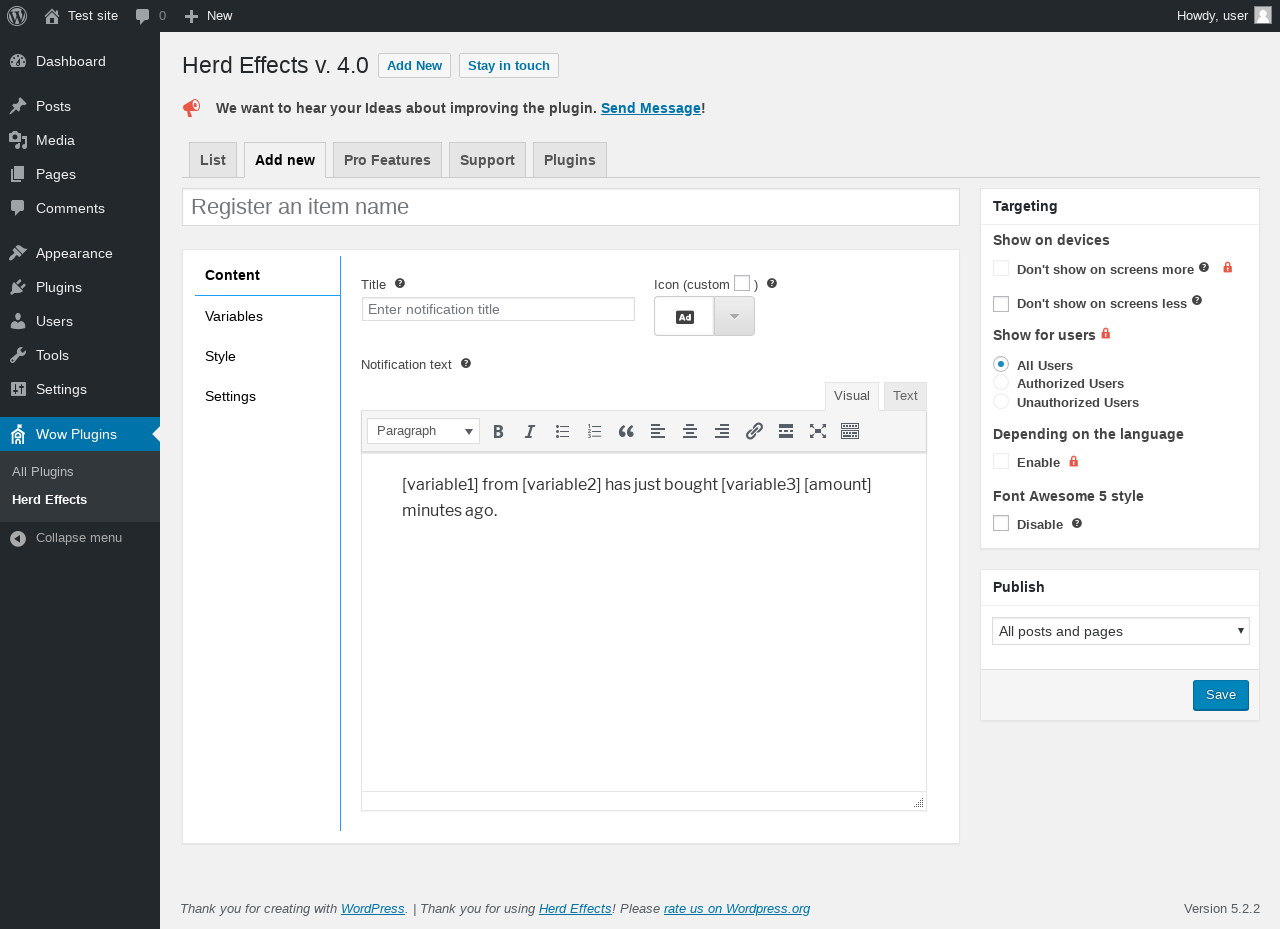Select the Settings section tab in the editor panel

[x=267, y=396]
